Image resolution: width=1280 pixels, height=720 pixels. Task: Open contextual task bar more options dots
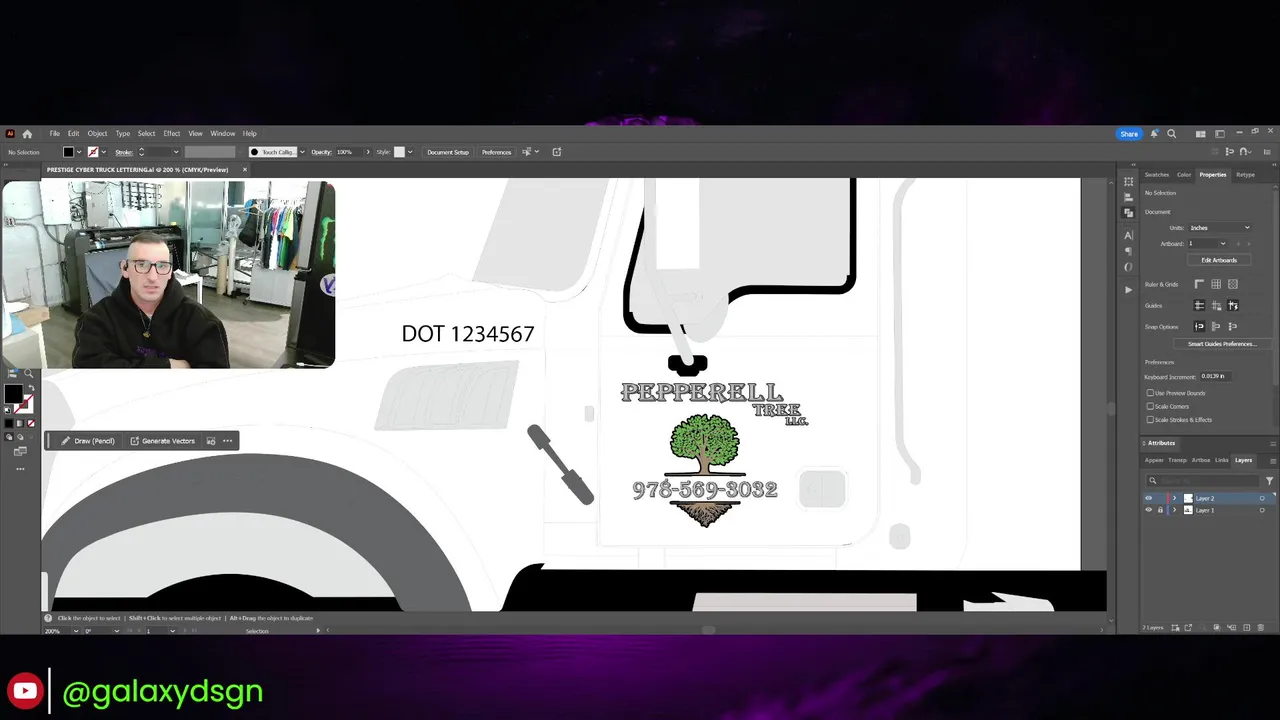tap(228, 441)
